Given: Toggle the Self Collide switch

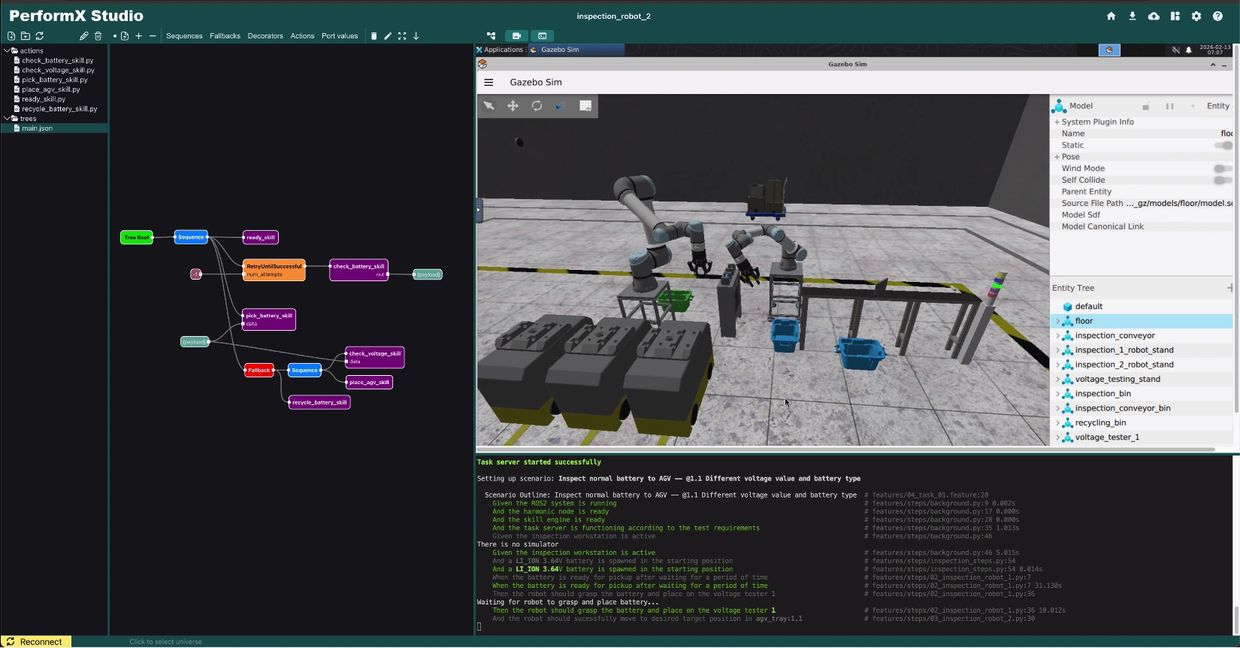Looking at the screenshot, I should [x=1222, y=181].
